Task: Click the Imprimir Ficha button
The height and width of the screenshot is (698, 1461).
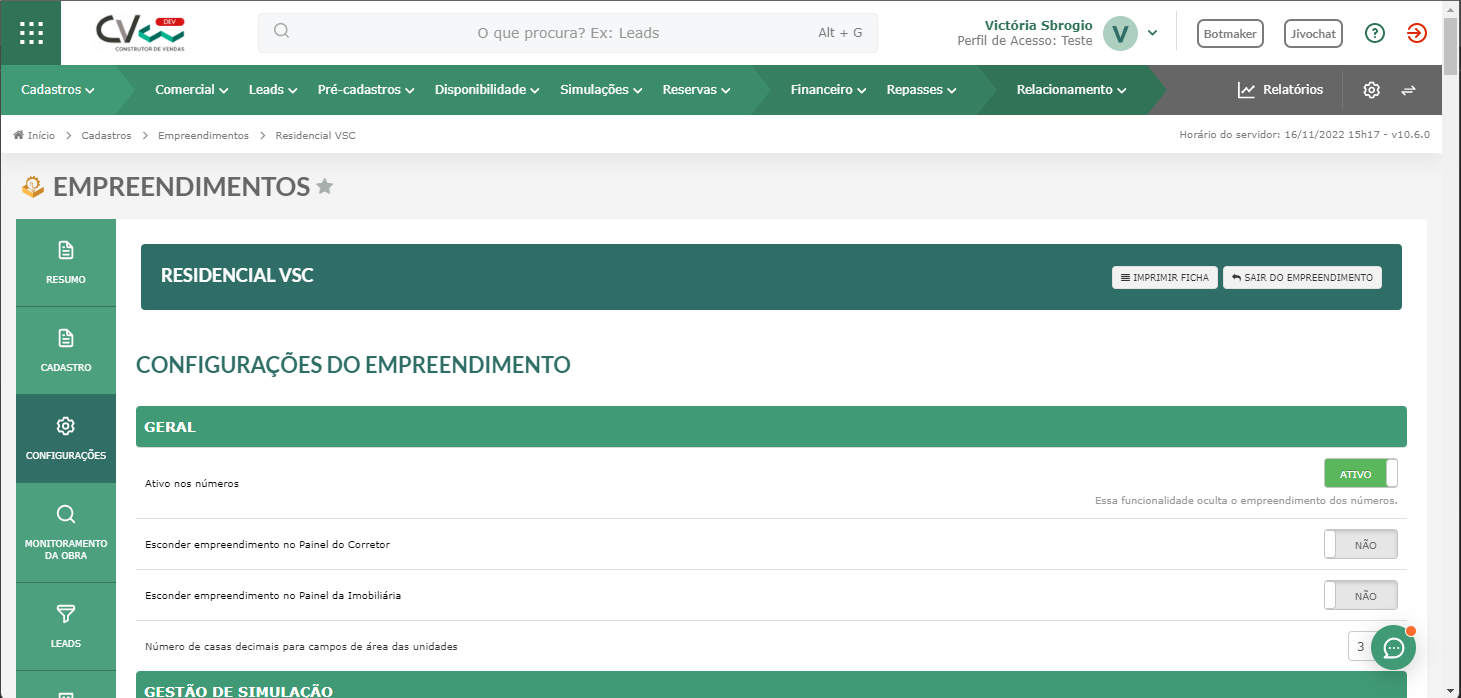Action: (x=1165, y=277)
